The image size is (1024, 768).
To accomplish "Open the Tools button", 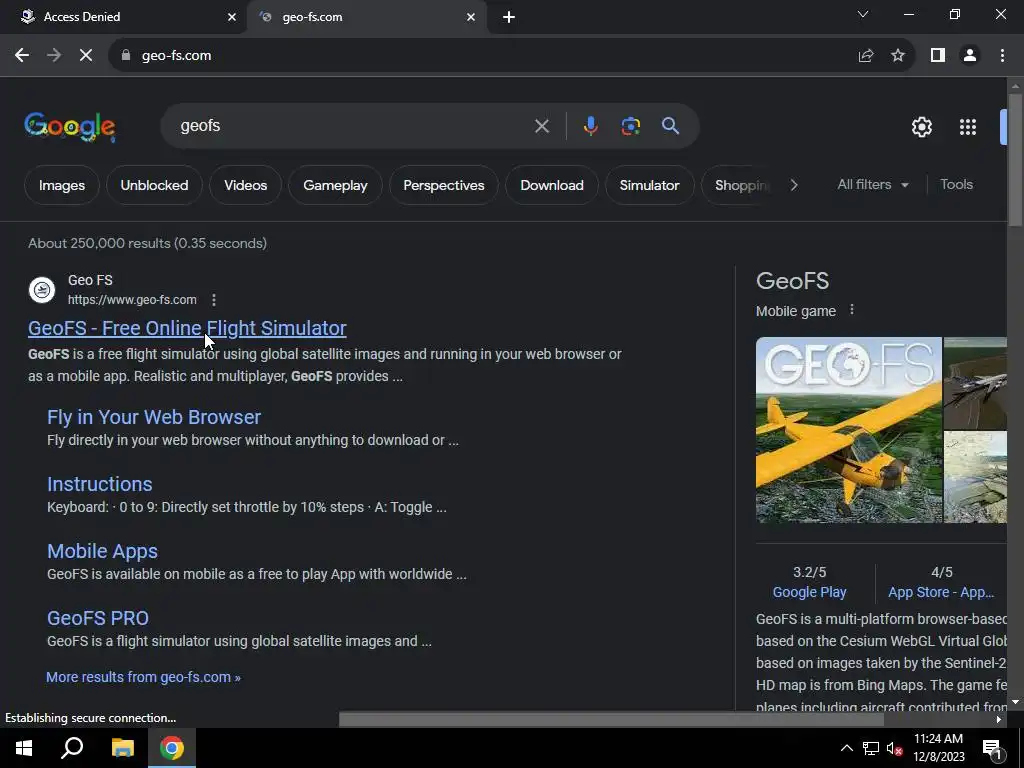I will click(x=956, y=185).
